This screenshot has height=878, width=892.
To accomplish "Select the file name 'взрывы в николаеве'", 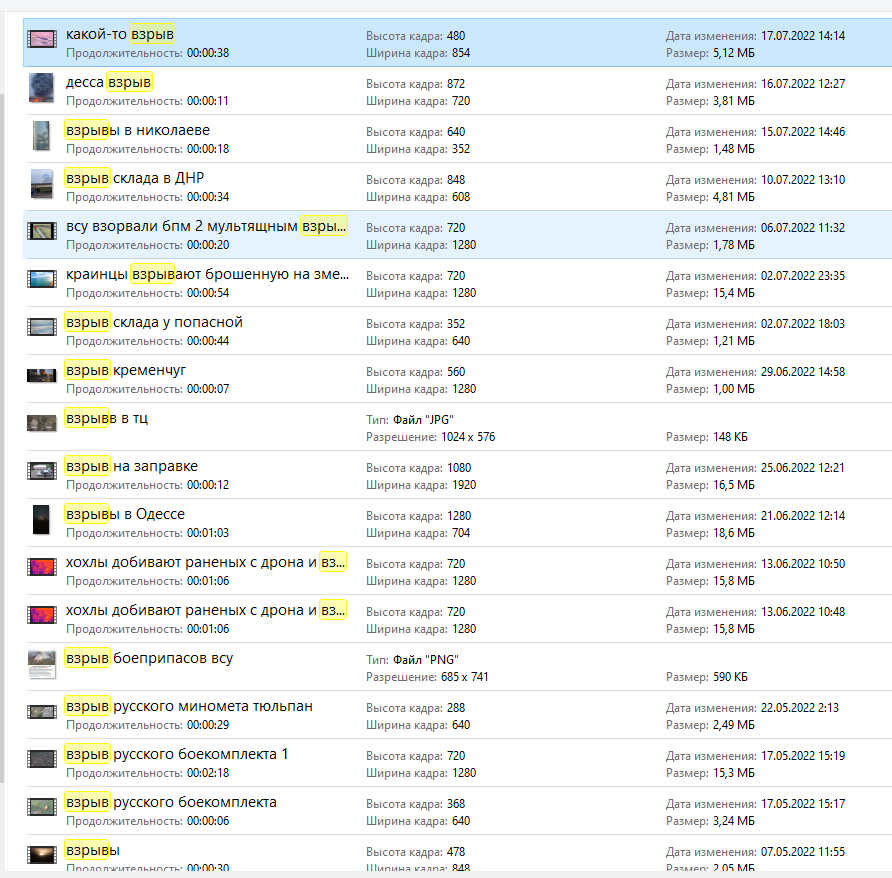I will click(x=138, y=130).
